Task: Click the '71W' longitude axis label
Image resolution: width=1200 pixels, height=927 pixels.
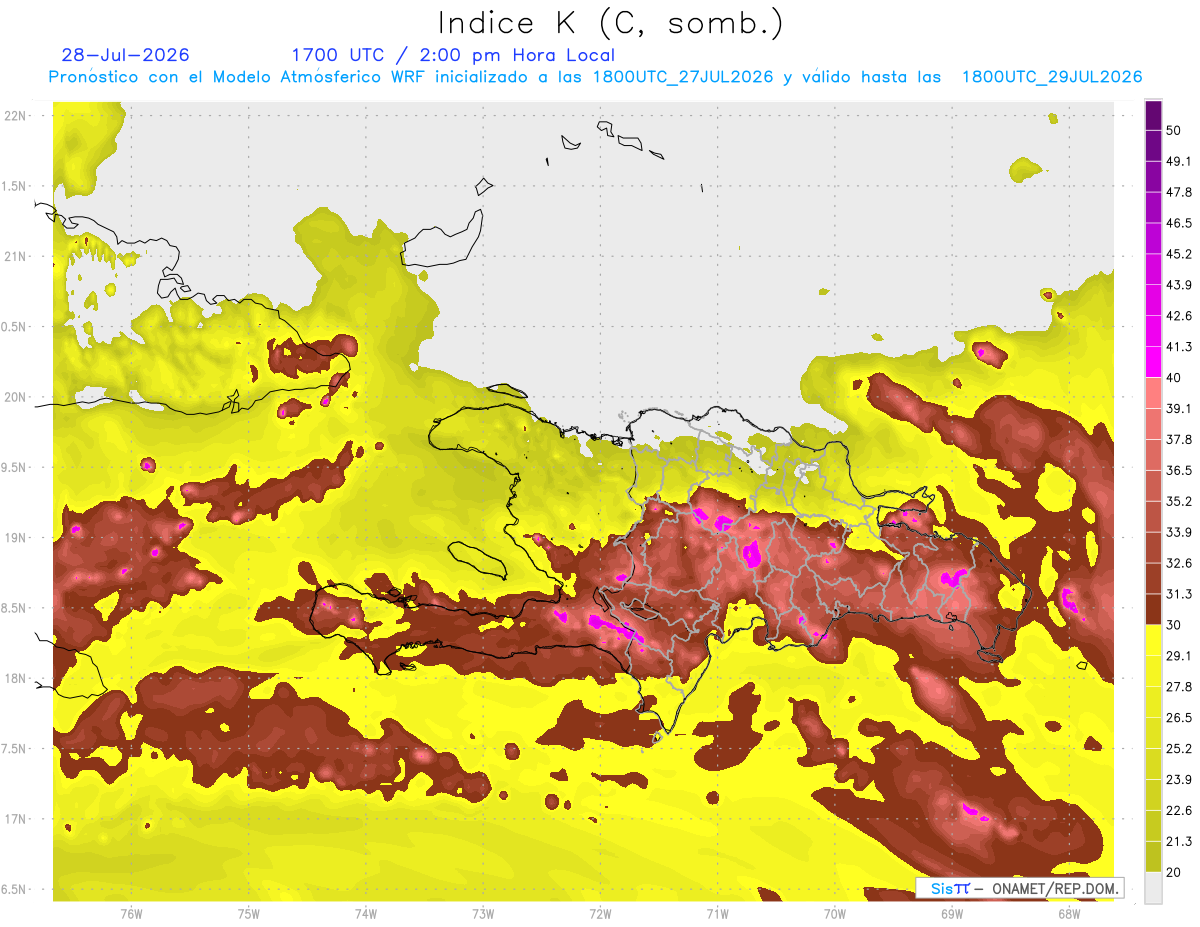Action: 717,914
